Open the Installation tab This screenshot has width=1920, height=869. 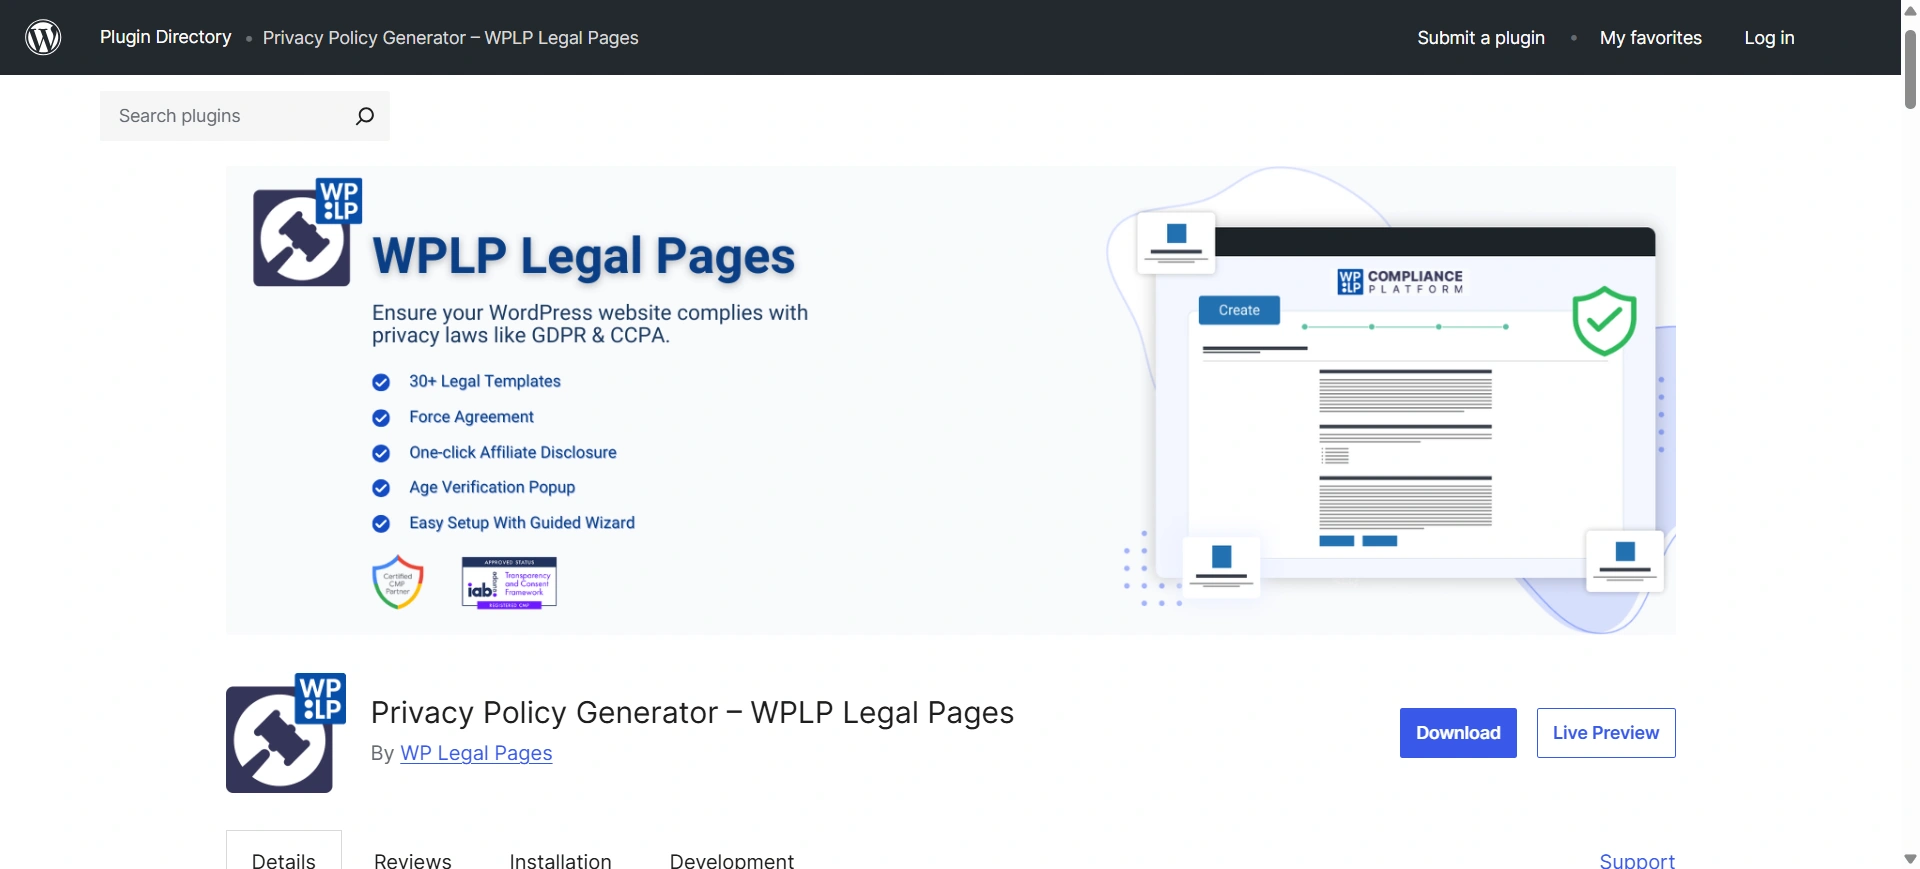click(x=560, y=860)
